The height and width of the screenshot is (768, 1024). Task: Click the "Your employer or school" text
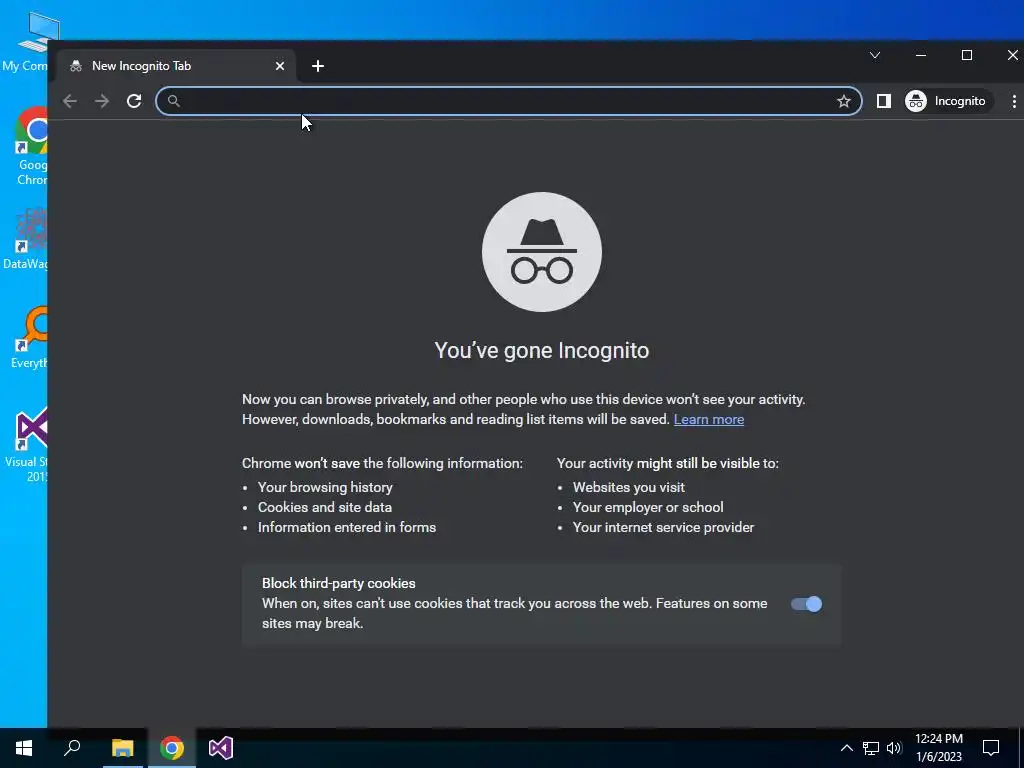click(x=648, y=507)
